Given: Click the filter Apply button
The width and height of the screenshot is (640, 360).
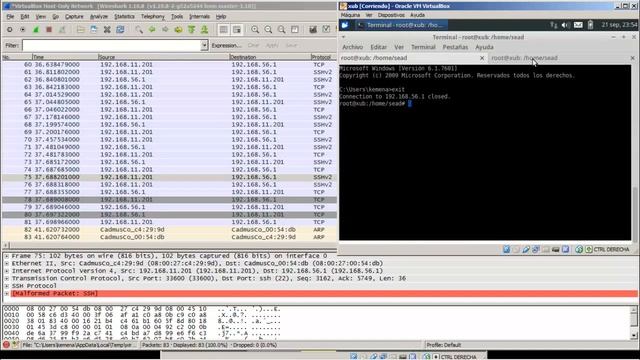Looking at the screenshot, I should tap(272, 45).
